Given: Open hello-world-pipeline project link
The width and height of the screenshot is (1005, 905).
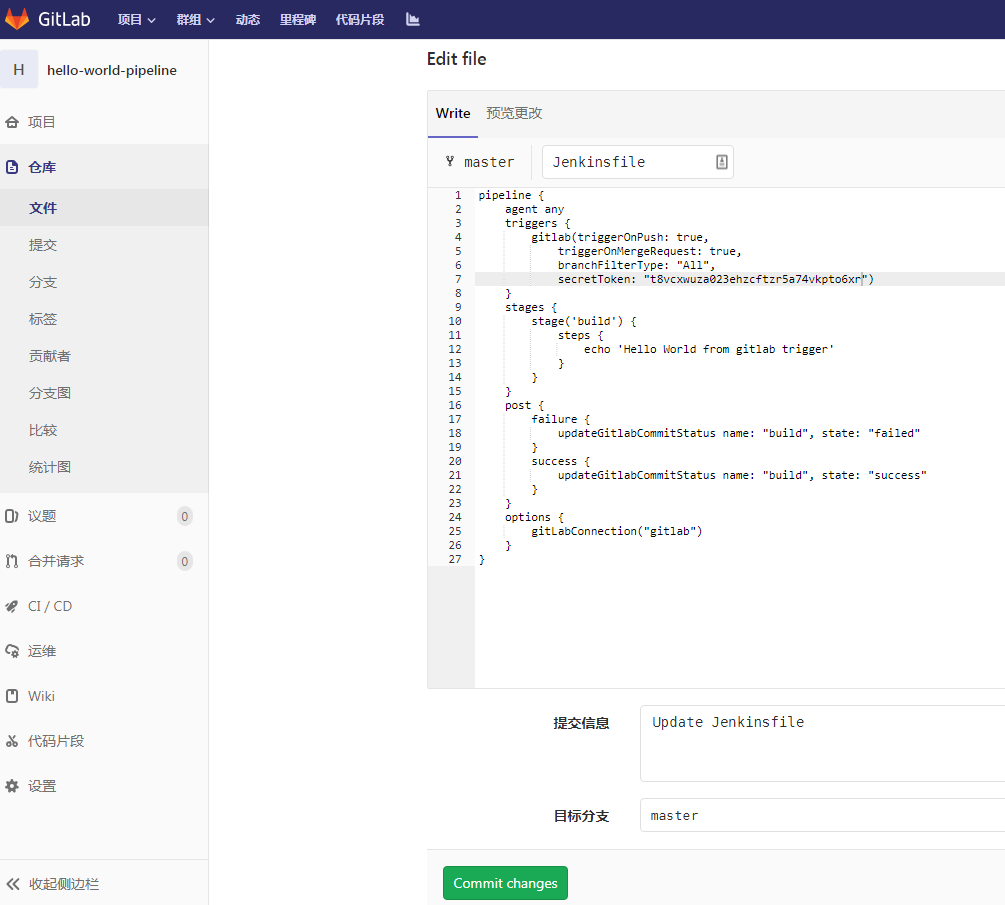Looking at the screenshot, I should [x=112, y=71].
